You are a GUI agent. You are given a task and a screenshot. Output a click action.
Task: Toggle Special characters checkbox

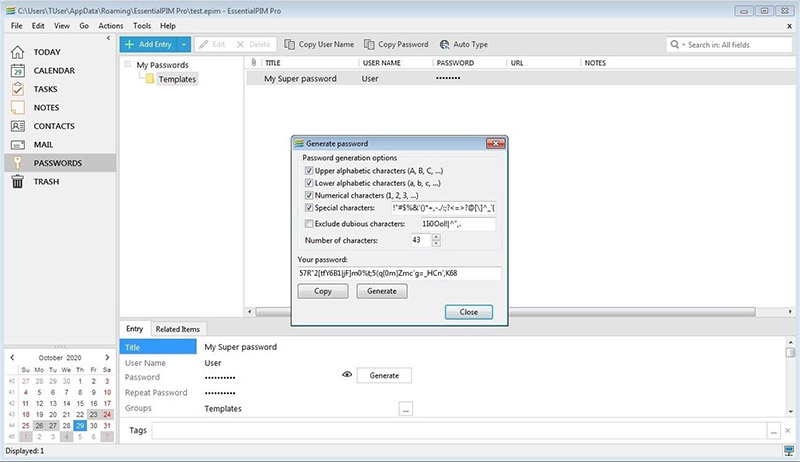(309, 208)
